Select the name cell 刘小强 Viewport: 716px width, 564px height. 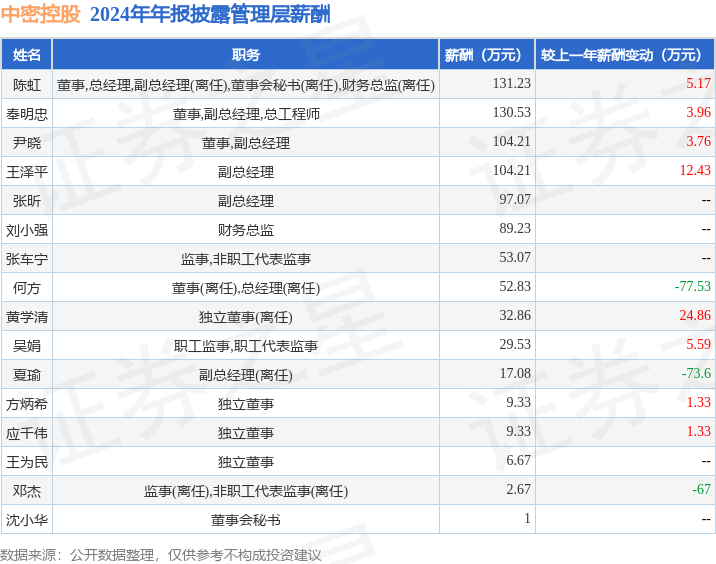(26, 230)
